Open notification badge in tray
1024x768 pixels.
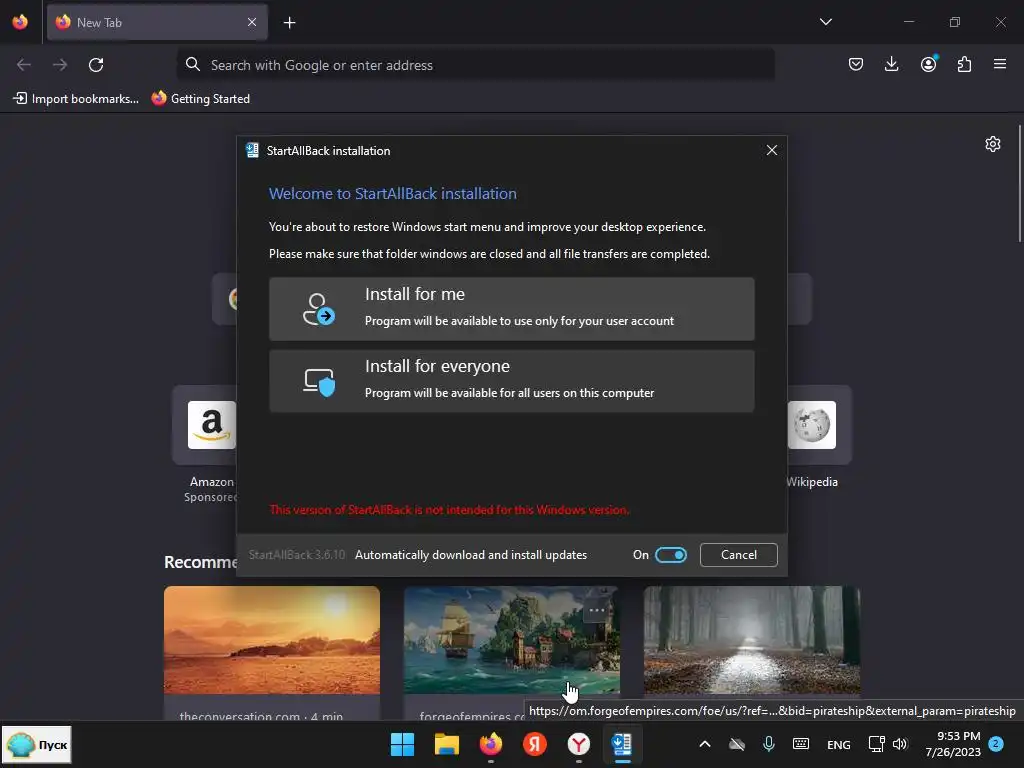tap(996, 744)
